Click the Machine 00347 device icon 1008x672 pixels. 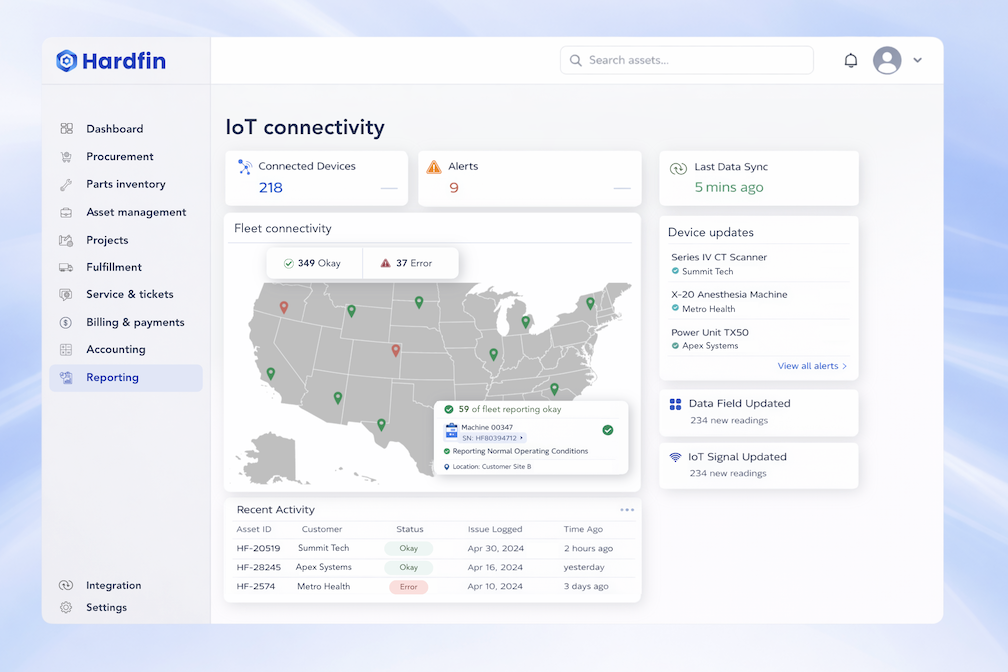pos(452,430)
